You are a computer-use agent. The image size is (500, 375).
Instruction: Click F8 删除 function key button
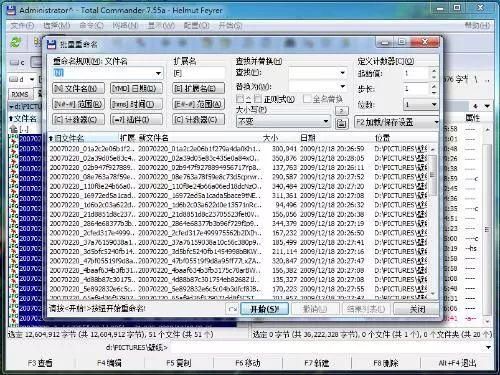[x=386, y=363]
